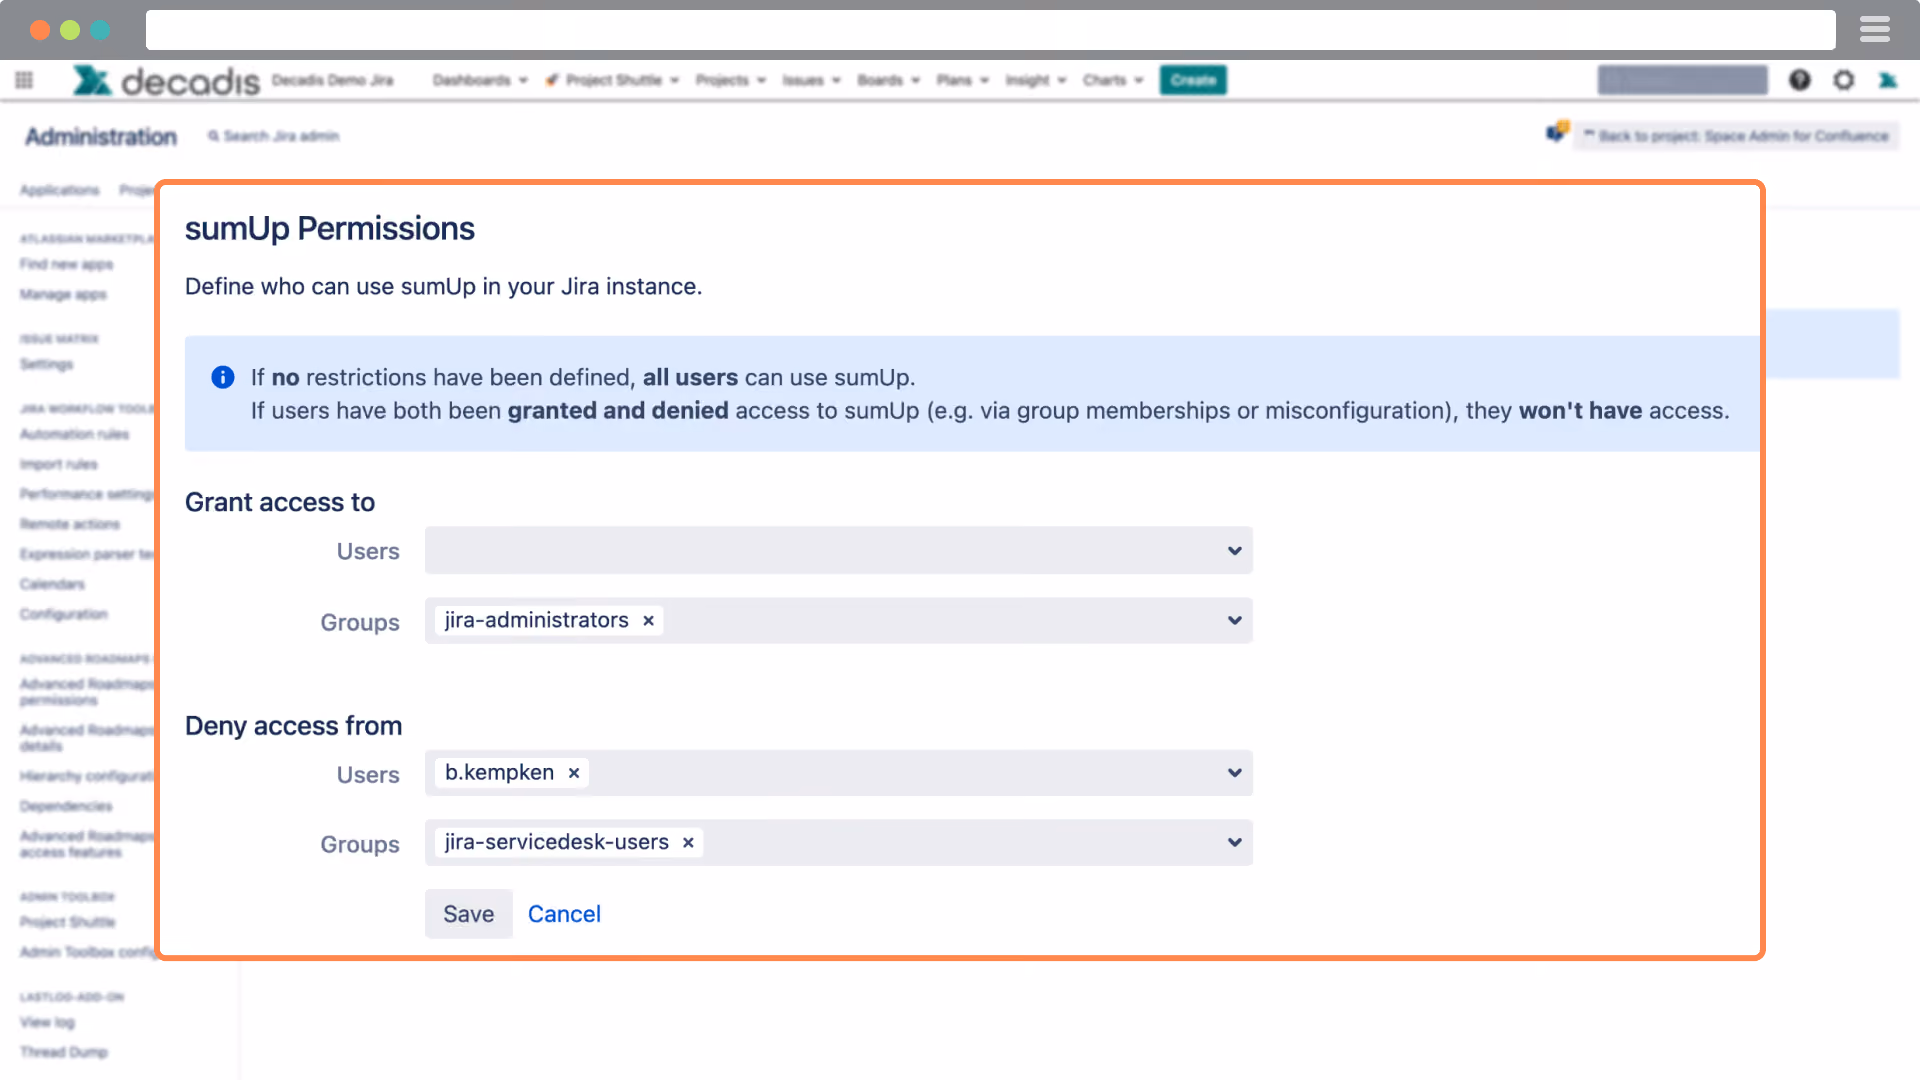Click the Decadis Demo Jira title

[x=332, y=80]
